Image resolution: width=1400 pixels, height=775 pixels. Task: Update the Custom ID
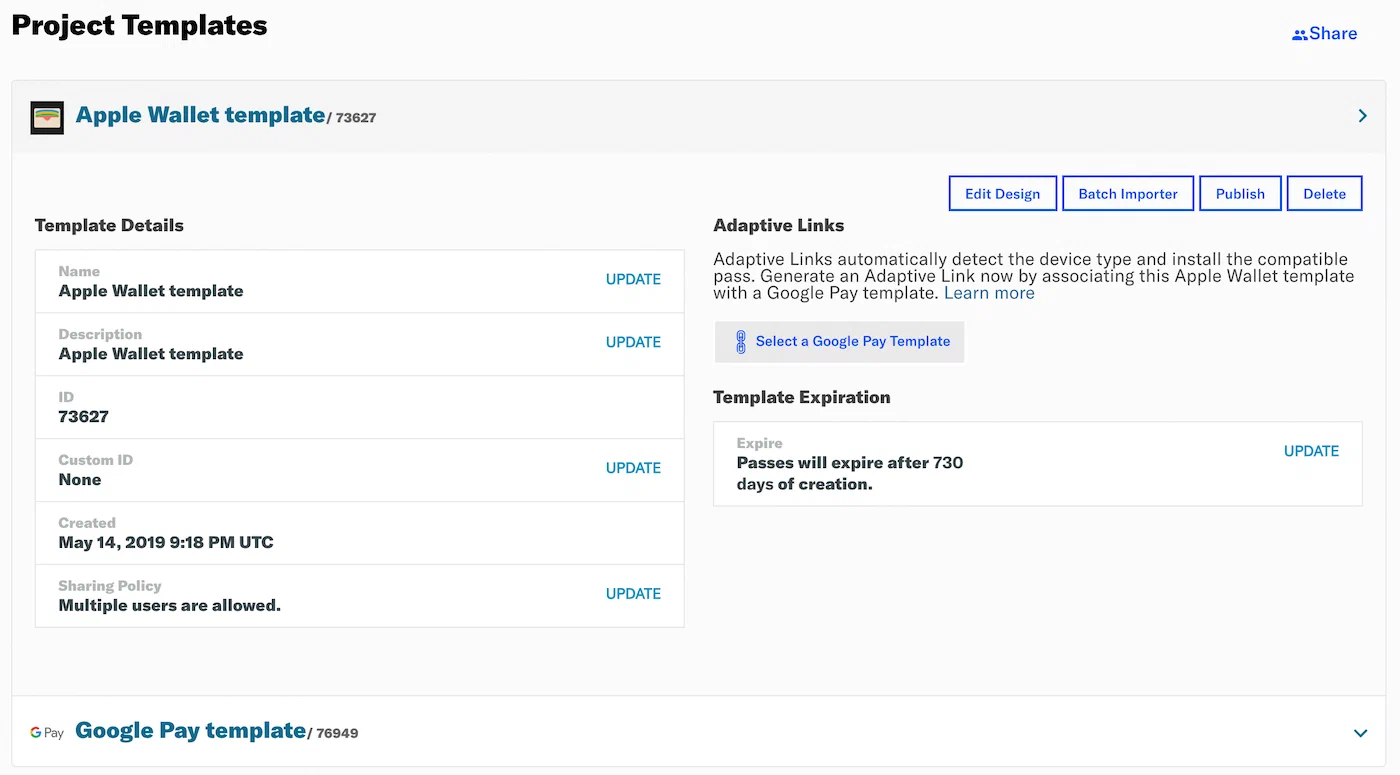point(633,467)
